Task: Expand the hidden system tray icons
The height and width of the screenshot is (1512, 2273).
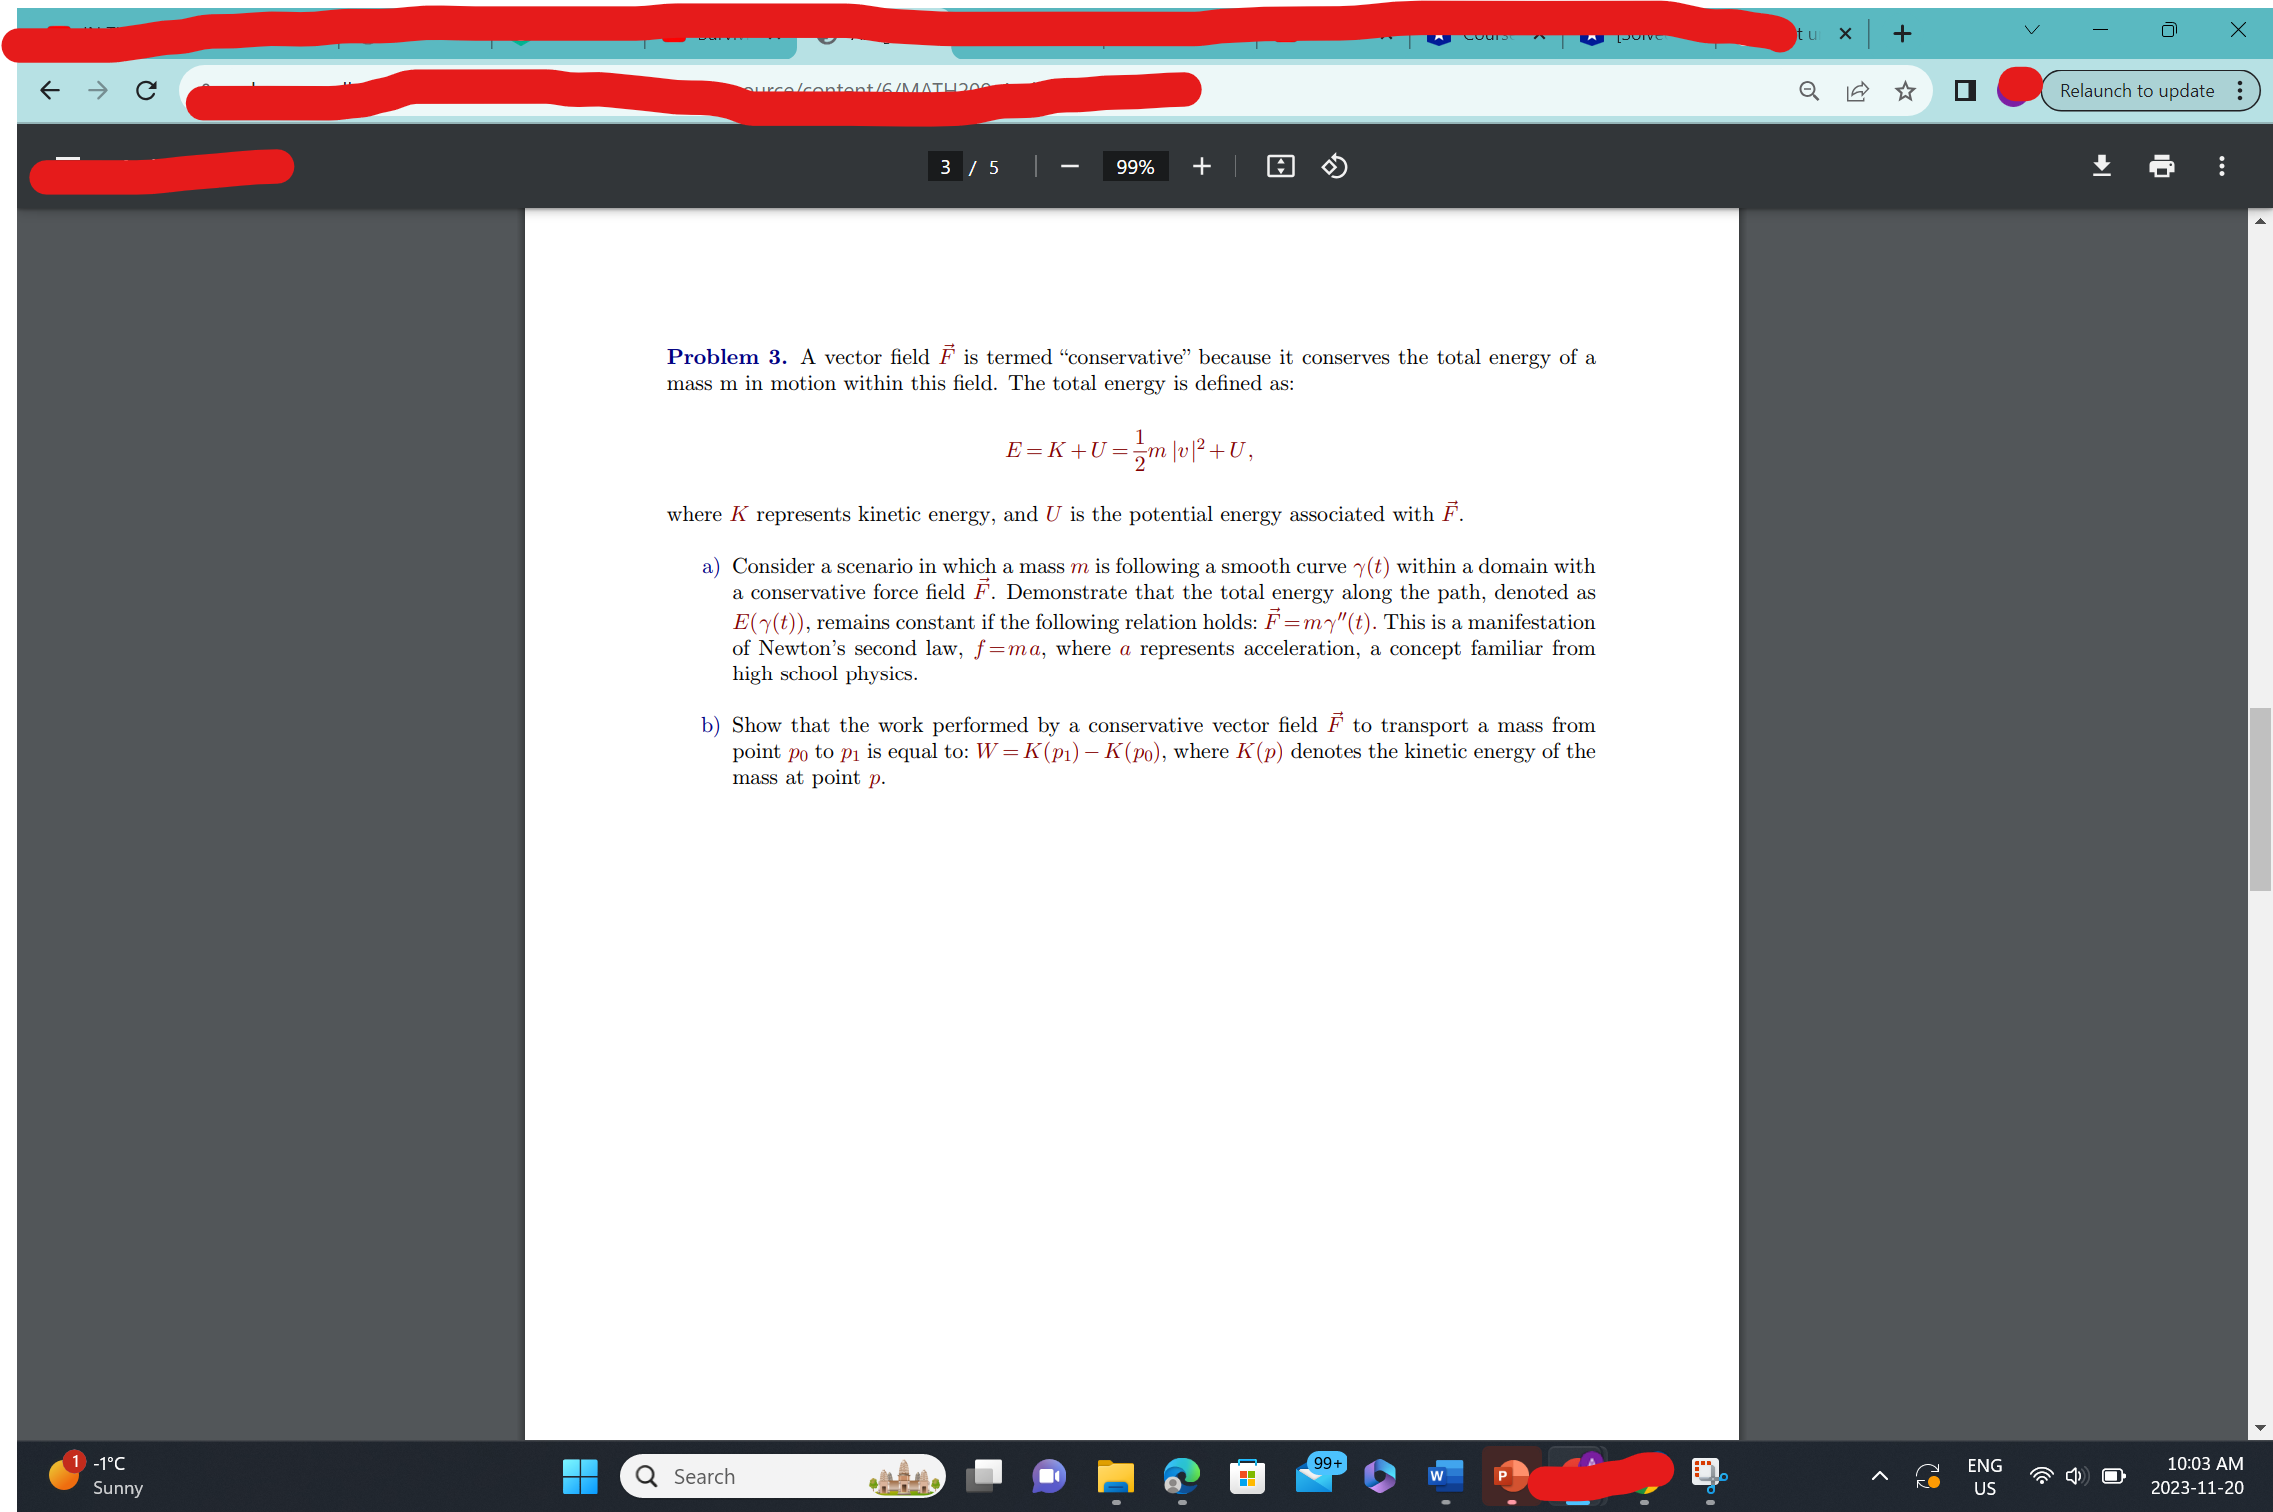Action: [1878, 1476]
